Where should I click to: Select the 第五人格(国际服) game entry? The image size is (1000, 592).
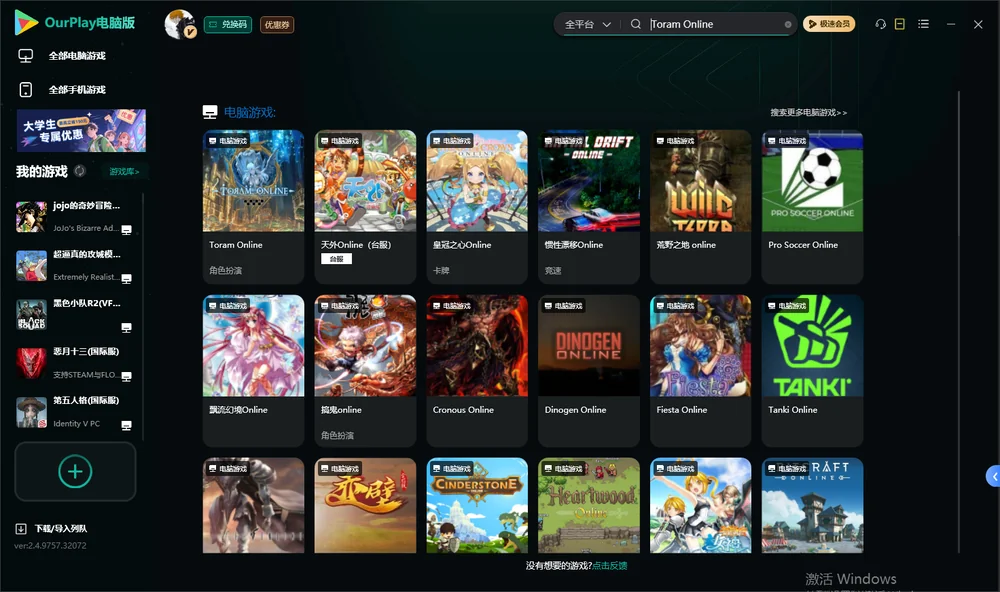pos(75,412)
